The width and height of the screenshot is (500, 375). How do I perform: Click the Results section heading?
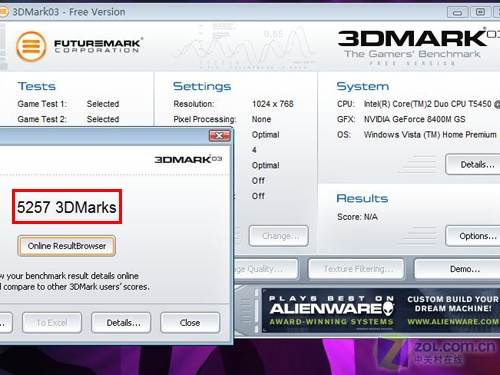click(x=362, y=198)
